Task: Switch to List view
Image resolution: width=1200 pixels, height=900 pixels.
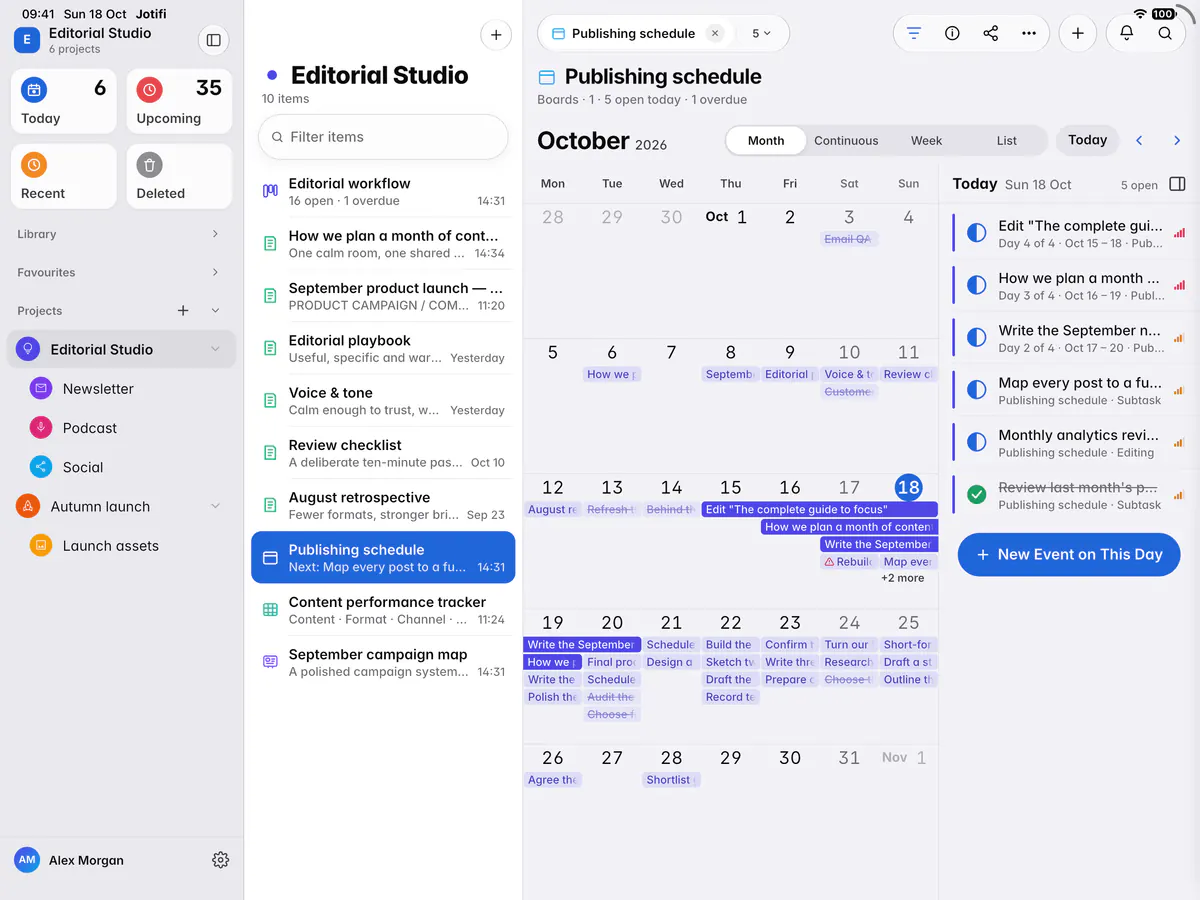Action: coord(1007,140)
